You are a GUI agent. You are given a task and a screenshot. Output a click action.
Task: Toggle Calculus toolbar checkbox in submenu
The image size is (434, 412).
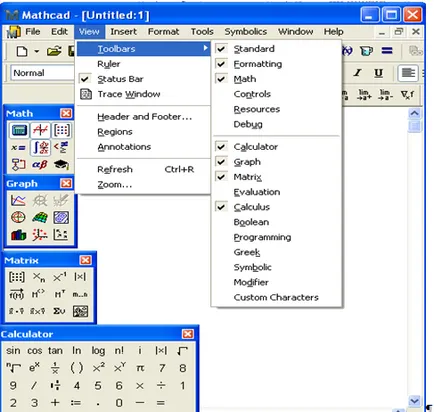pos(221,207)
